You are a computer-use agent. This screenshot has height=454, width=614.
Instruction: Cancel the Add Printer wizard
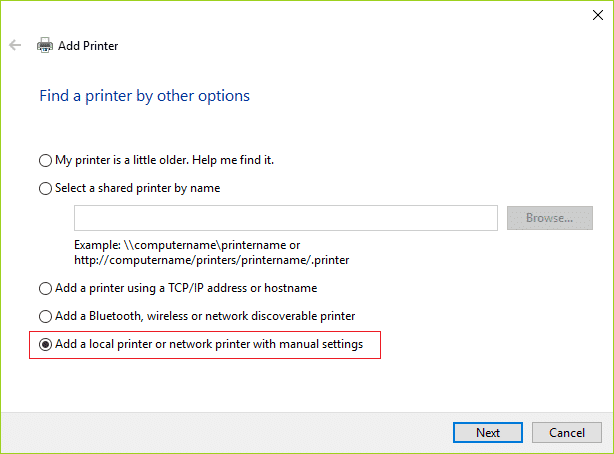[566, 433]
